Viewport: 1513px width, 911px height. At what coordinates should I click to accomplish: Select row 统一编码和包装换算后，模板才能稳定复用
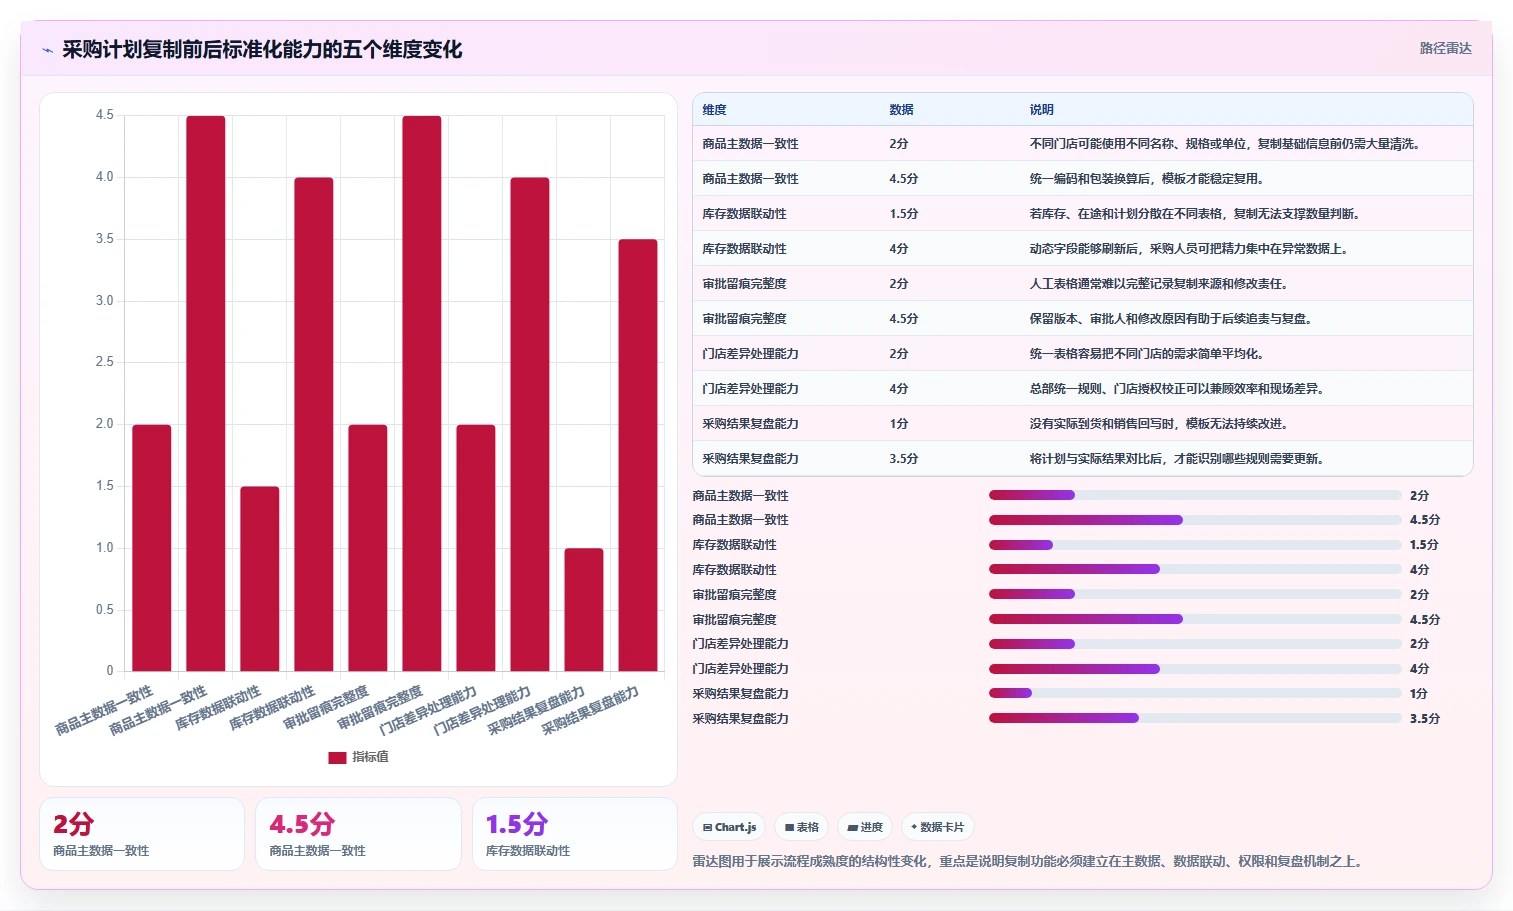[x=1082, y=179]
